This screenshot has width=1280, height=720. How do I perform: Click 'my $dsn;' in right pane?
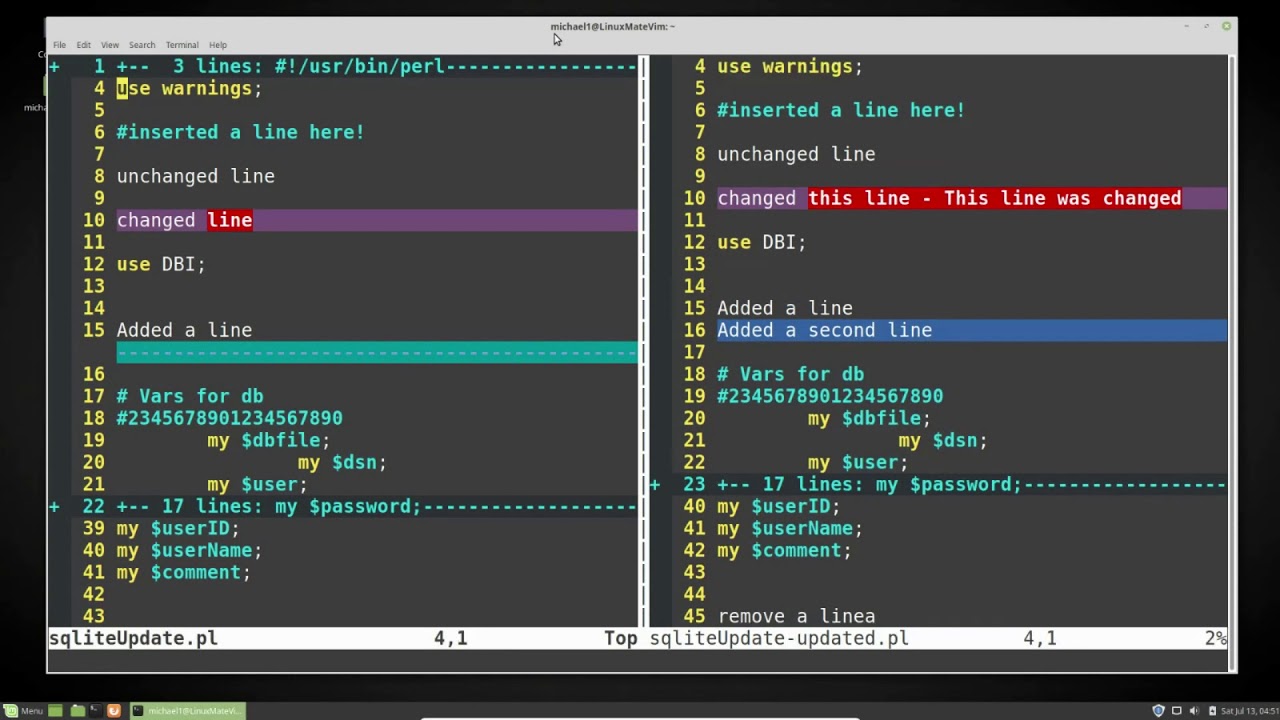943,441
